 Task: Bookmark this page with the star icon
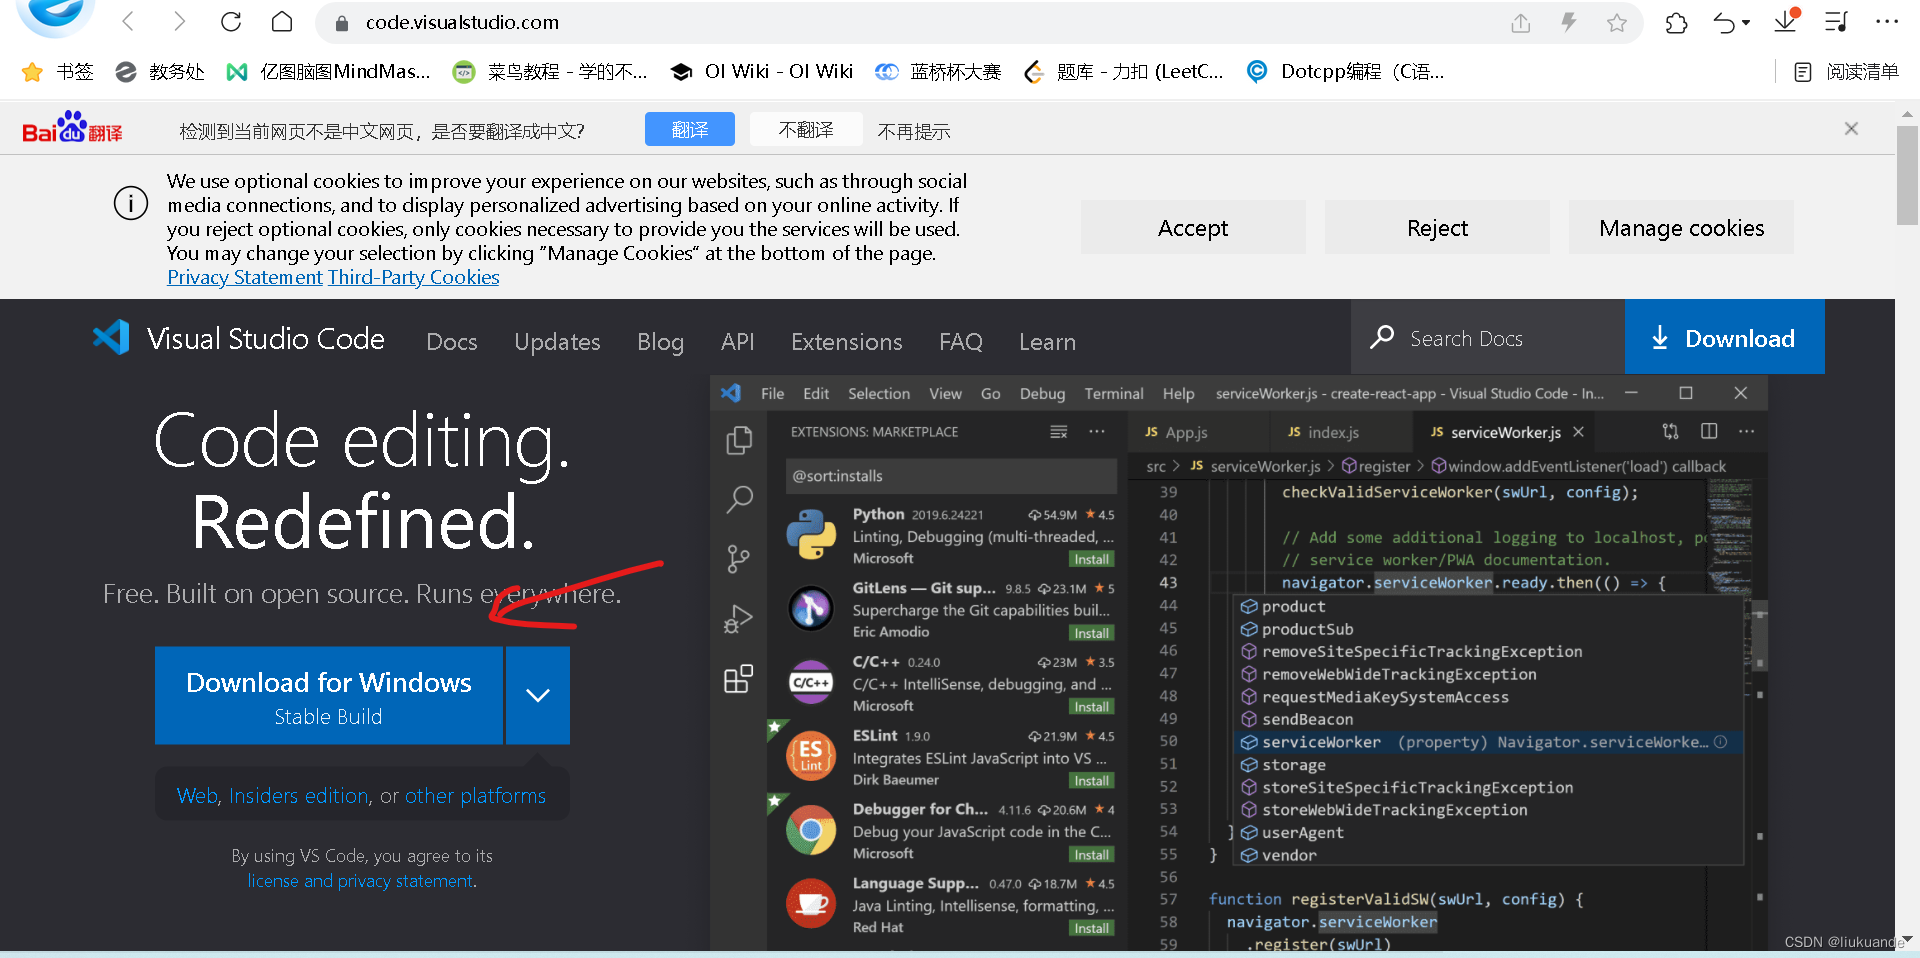[1617, 23]
